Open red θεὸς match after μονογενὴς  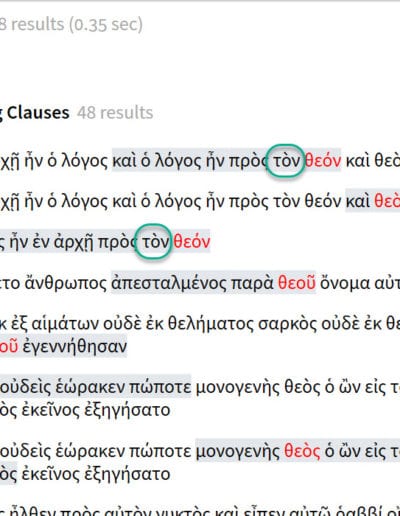(x=302, y=451)
